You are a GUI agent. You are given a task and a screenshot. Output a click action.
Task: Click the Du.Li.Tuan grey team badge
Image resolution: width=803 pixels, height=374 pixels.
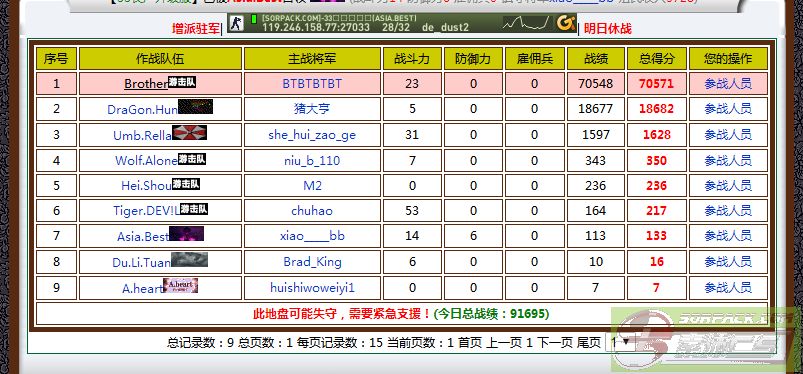pos(189,260)
